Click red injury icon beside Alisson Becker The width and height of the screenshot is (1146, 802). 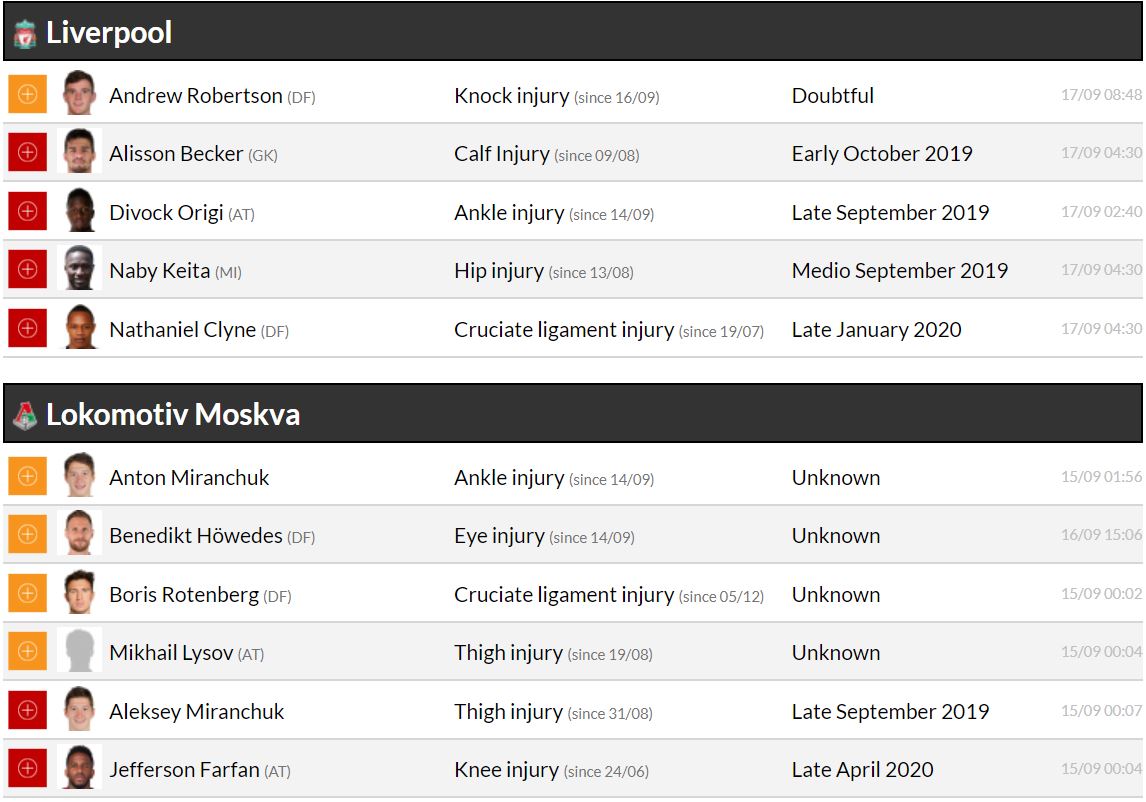pyautogui.click(x=27, y=153)
